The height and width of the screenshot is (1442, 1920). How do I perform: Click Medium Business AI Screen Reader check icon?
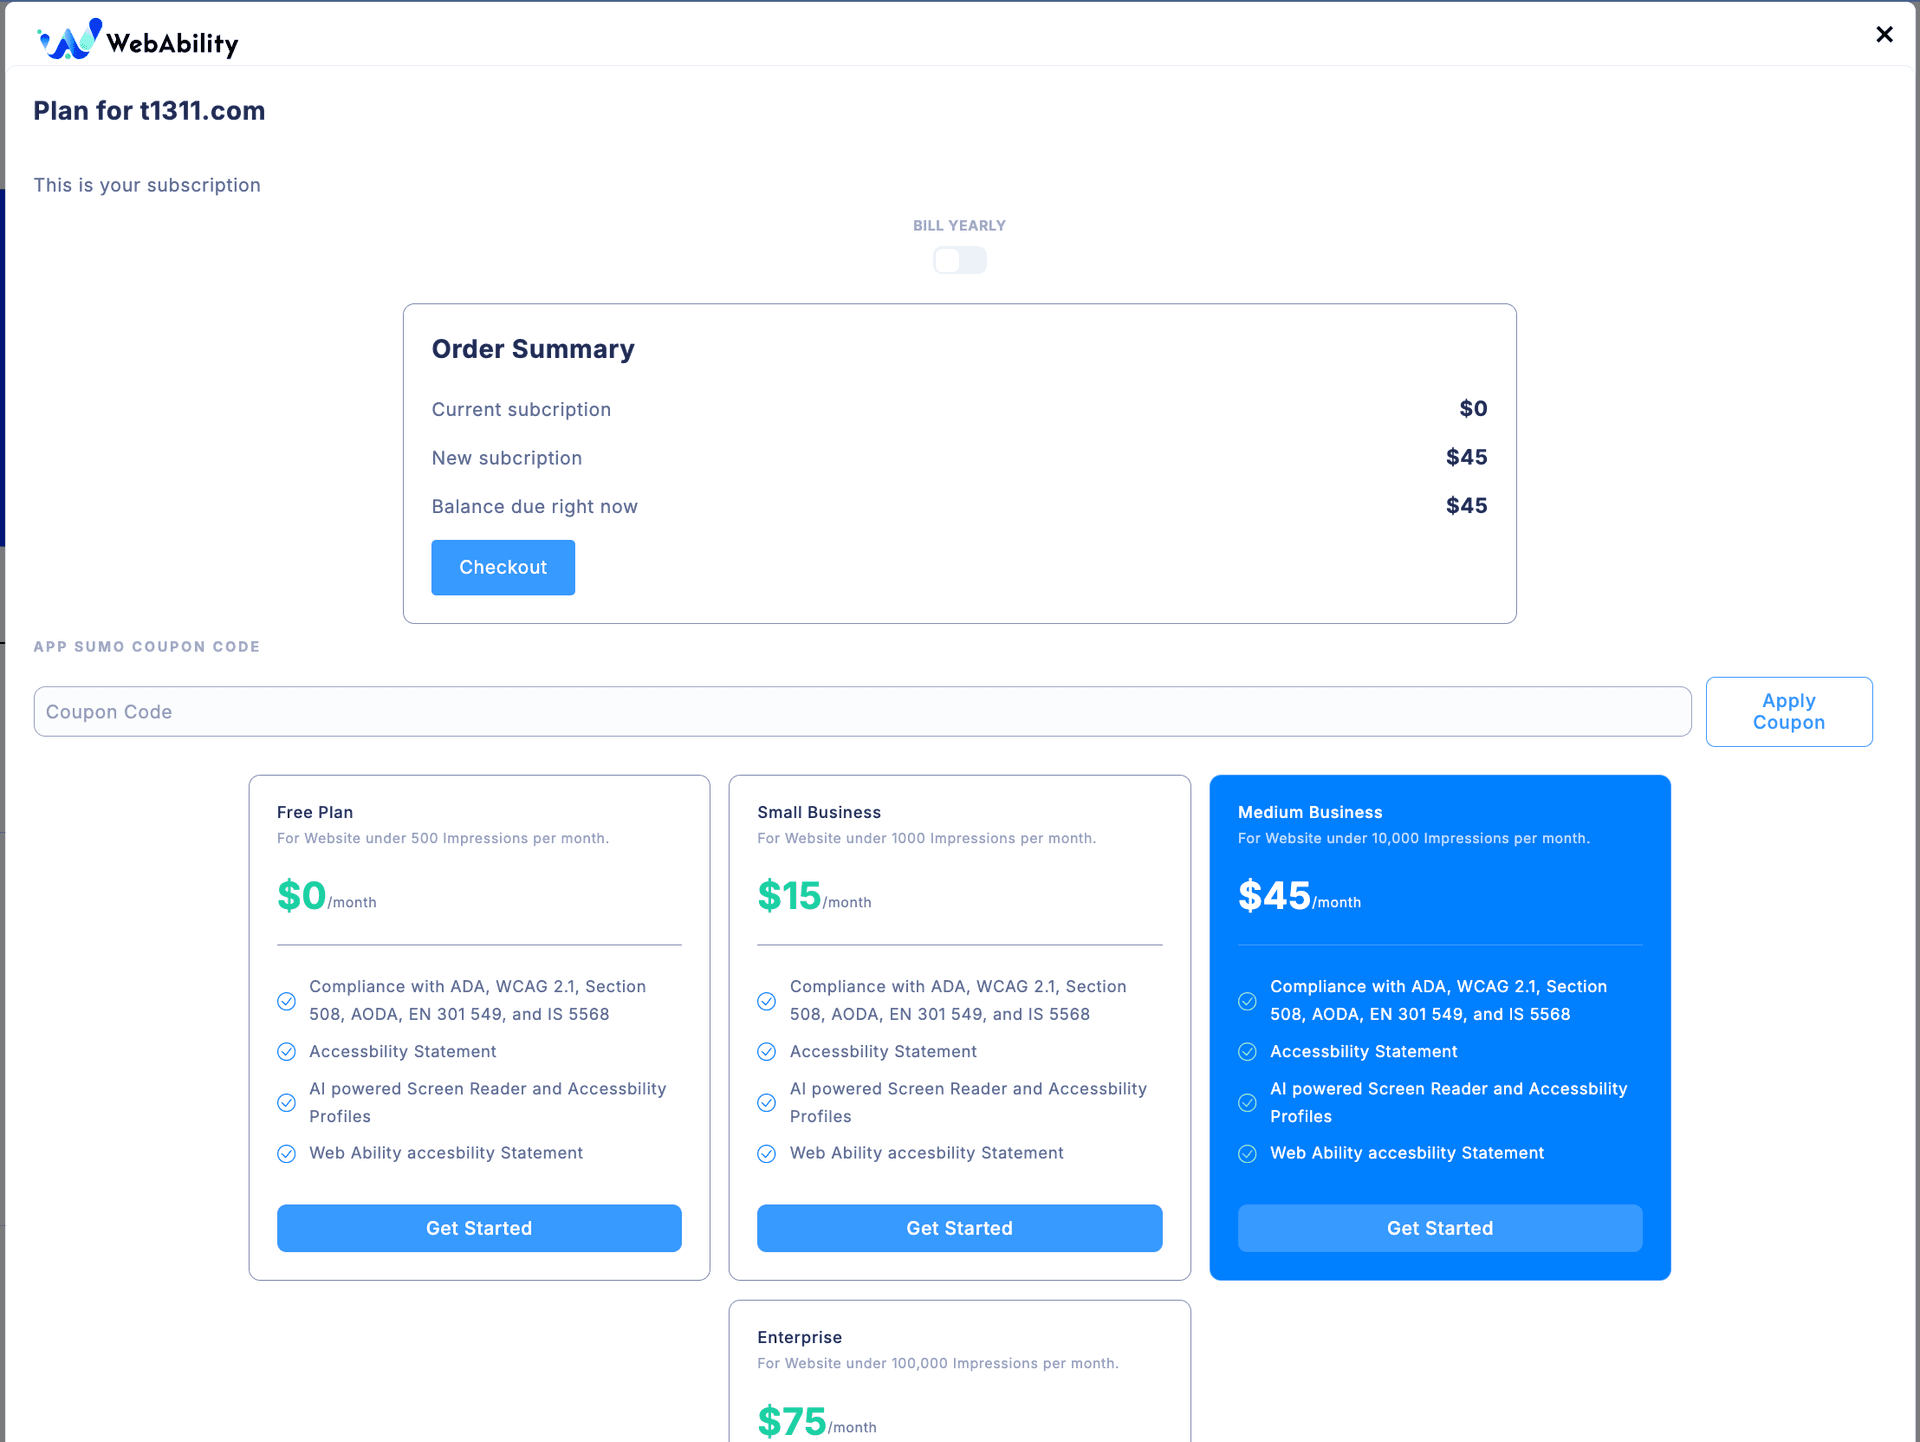[1247, 1103]
